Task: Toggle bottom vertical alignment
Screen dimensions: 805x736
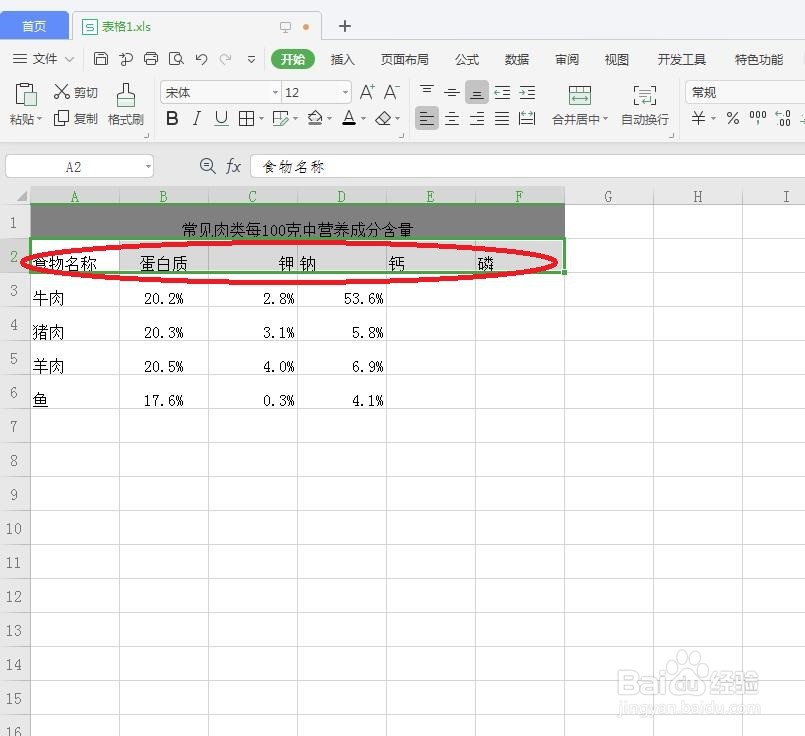Action: (476, 93)
